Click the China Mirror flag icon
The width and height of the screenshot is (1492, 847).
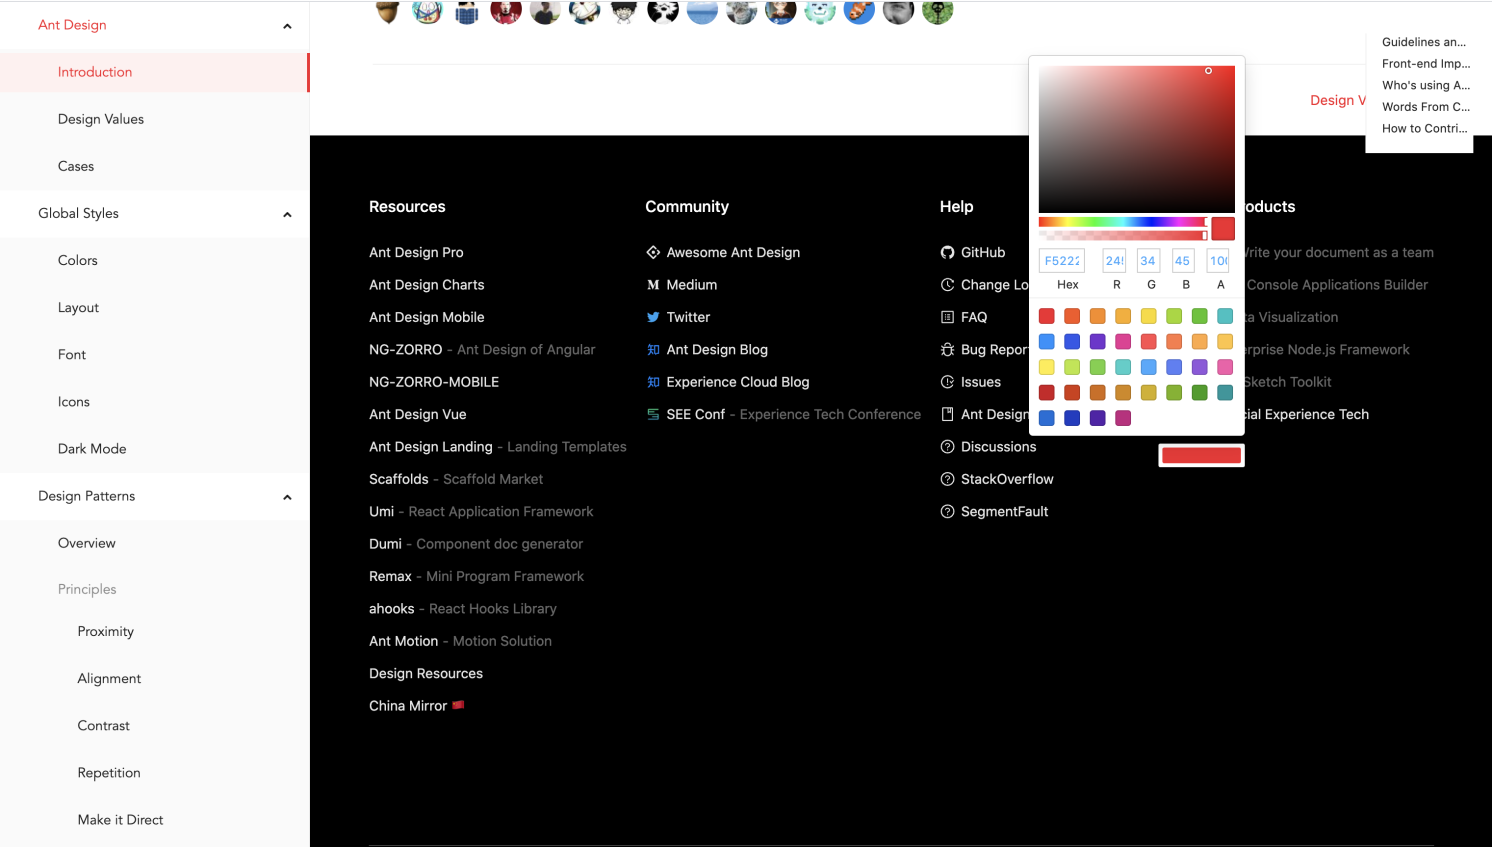(x=458, y=705)
